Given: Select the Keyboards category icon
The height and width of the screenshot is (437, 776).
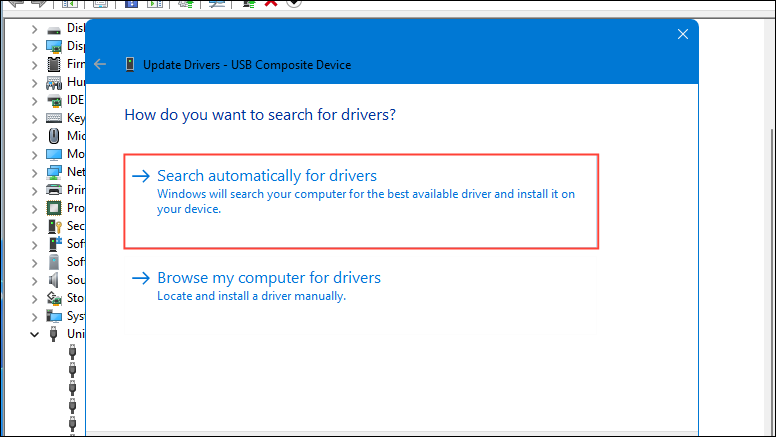Looking at the screenshot, I should [x=54, y=118].
